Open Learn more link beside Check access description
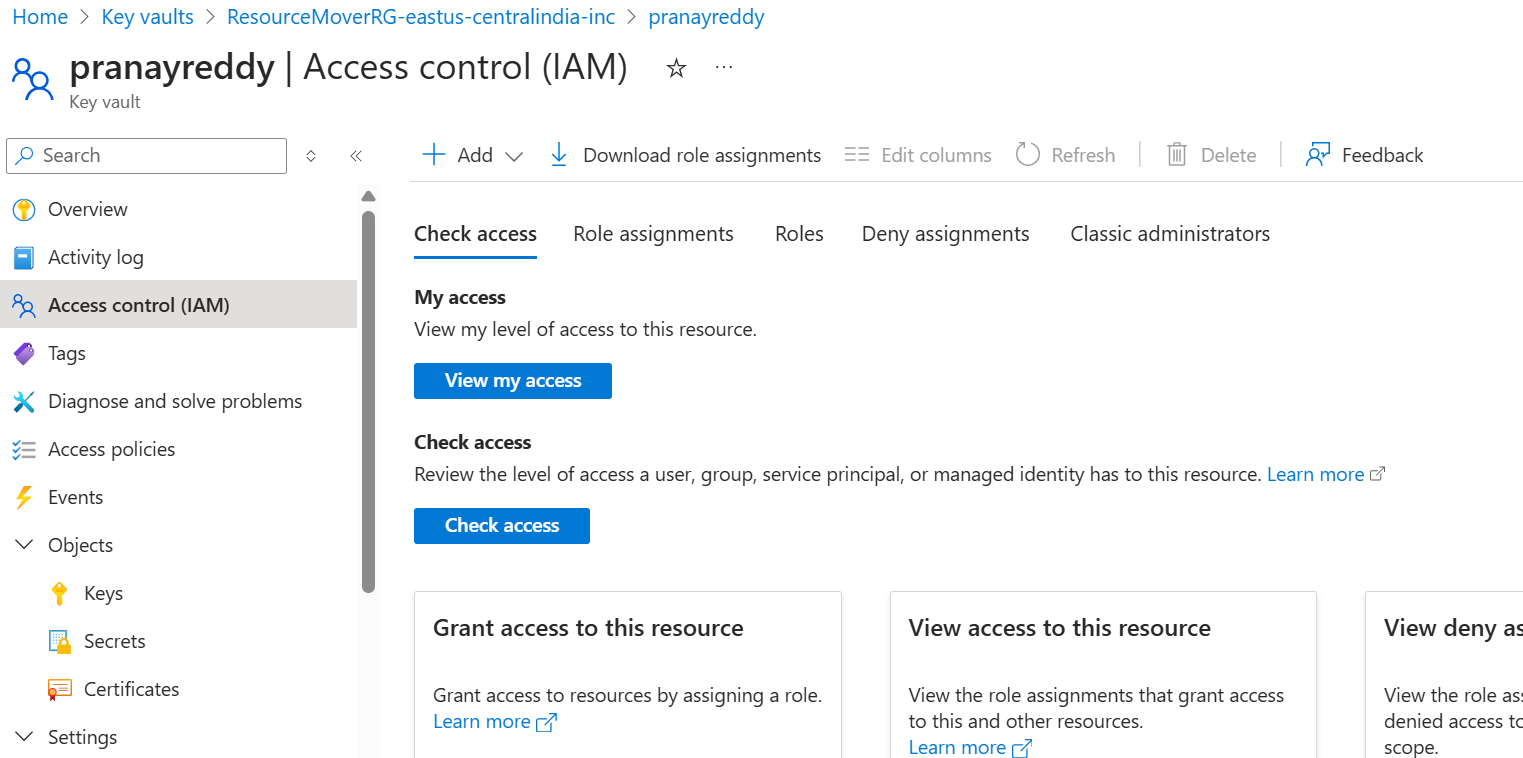The image size is (1523, 758). [x=1315, y=474]
